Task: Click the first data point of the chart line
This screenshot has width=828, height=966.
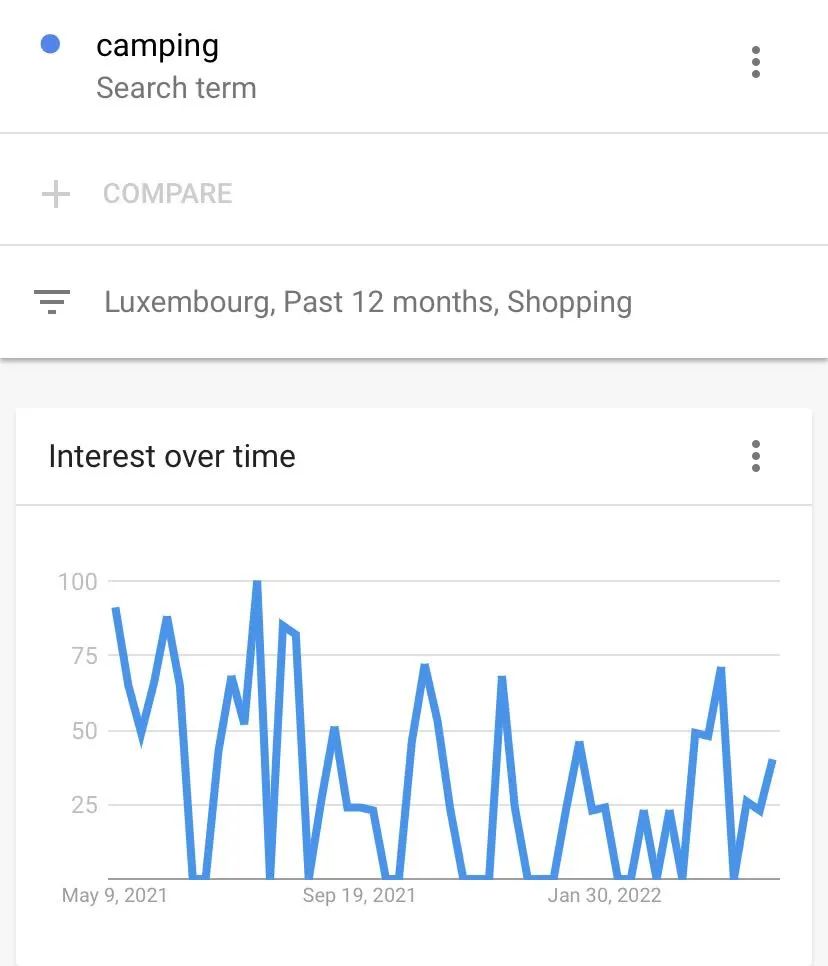Action: point(115,609)
